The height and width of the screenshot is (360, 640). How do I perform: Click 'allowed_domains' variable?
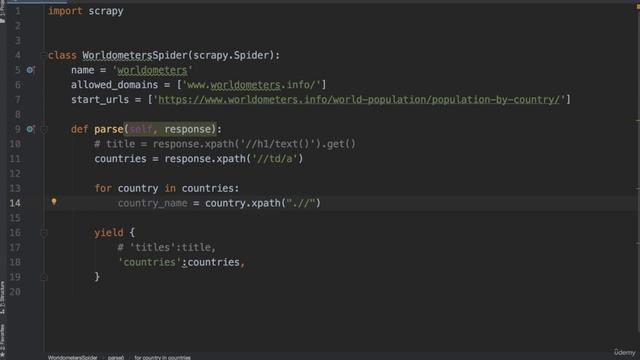(x=114, y=85)
